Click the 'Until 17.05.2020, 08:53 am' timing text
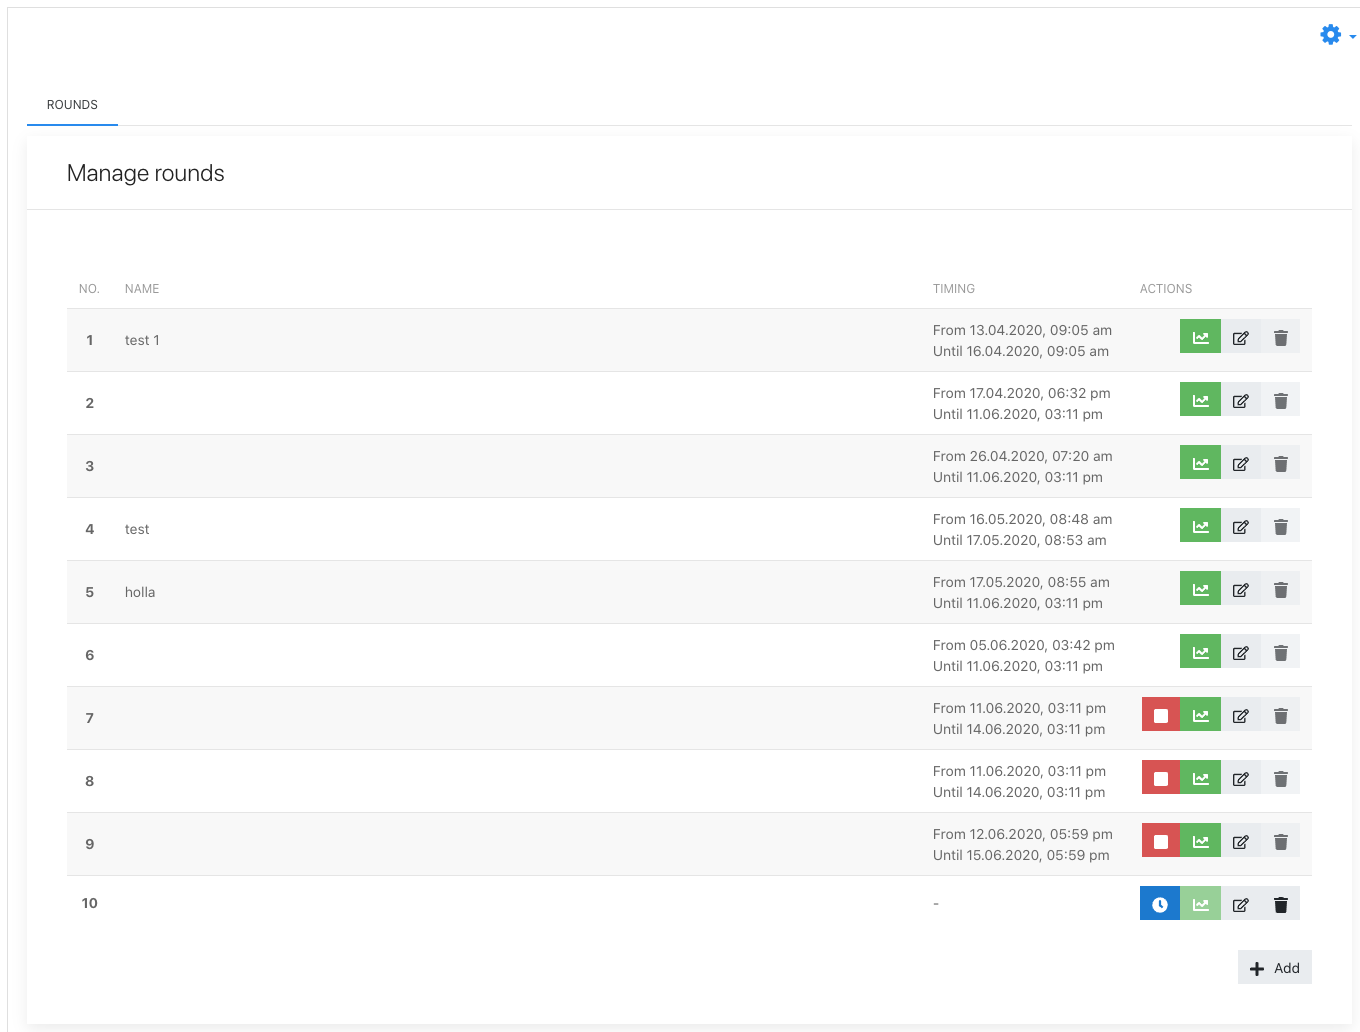This screenshot has height=1032, width=1360. pos(1019,540)
